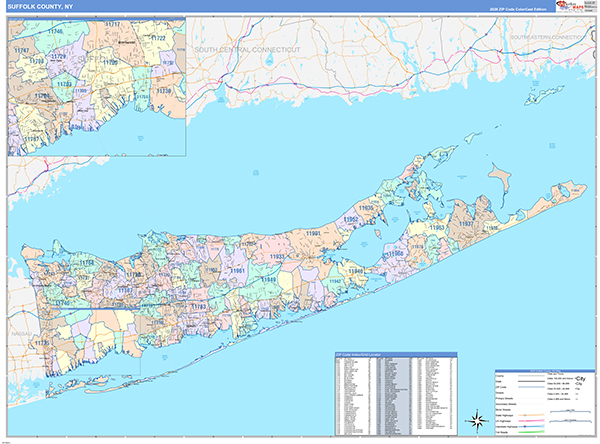The height and width of the screenshot is (444, 600).
Task: Click ZIP label 11757 in the inset map
Action: coord(32,139)
